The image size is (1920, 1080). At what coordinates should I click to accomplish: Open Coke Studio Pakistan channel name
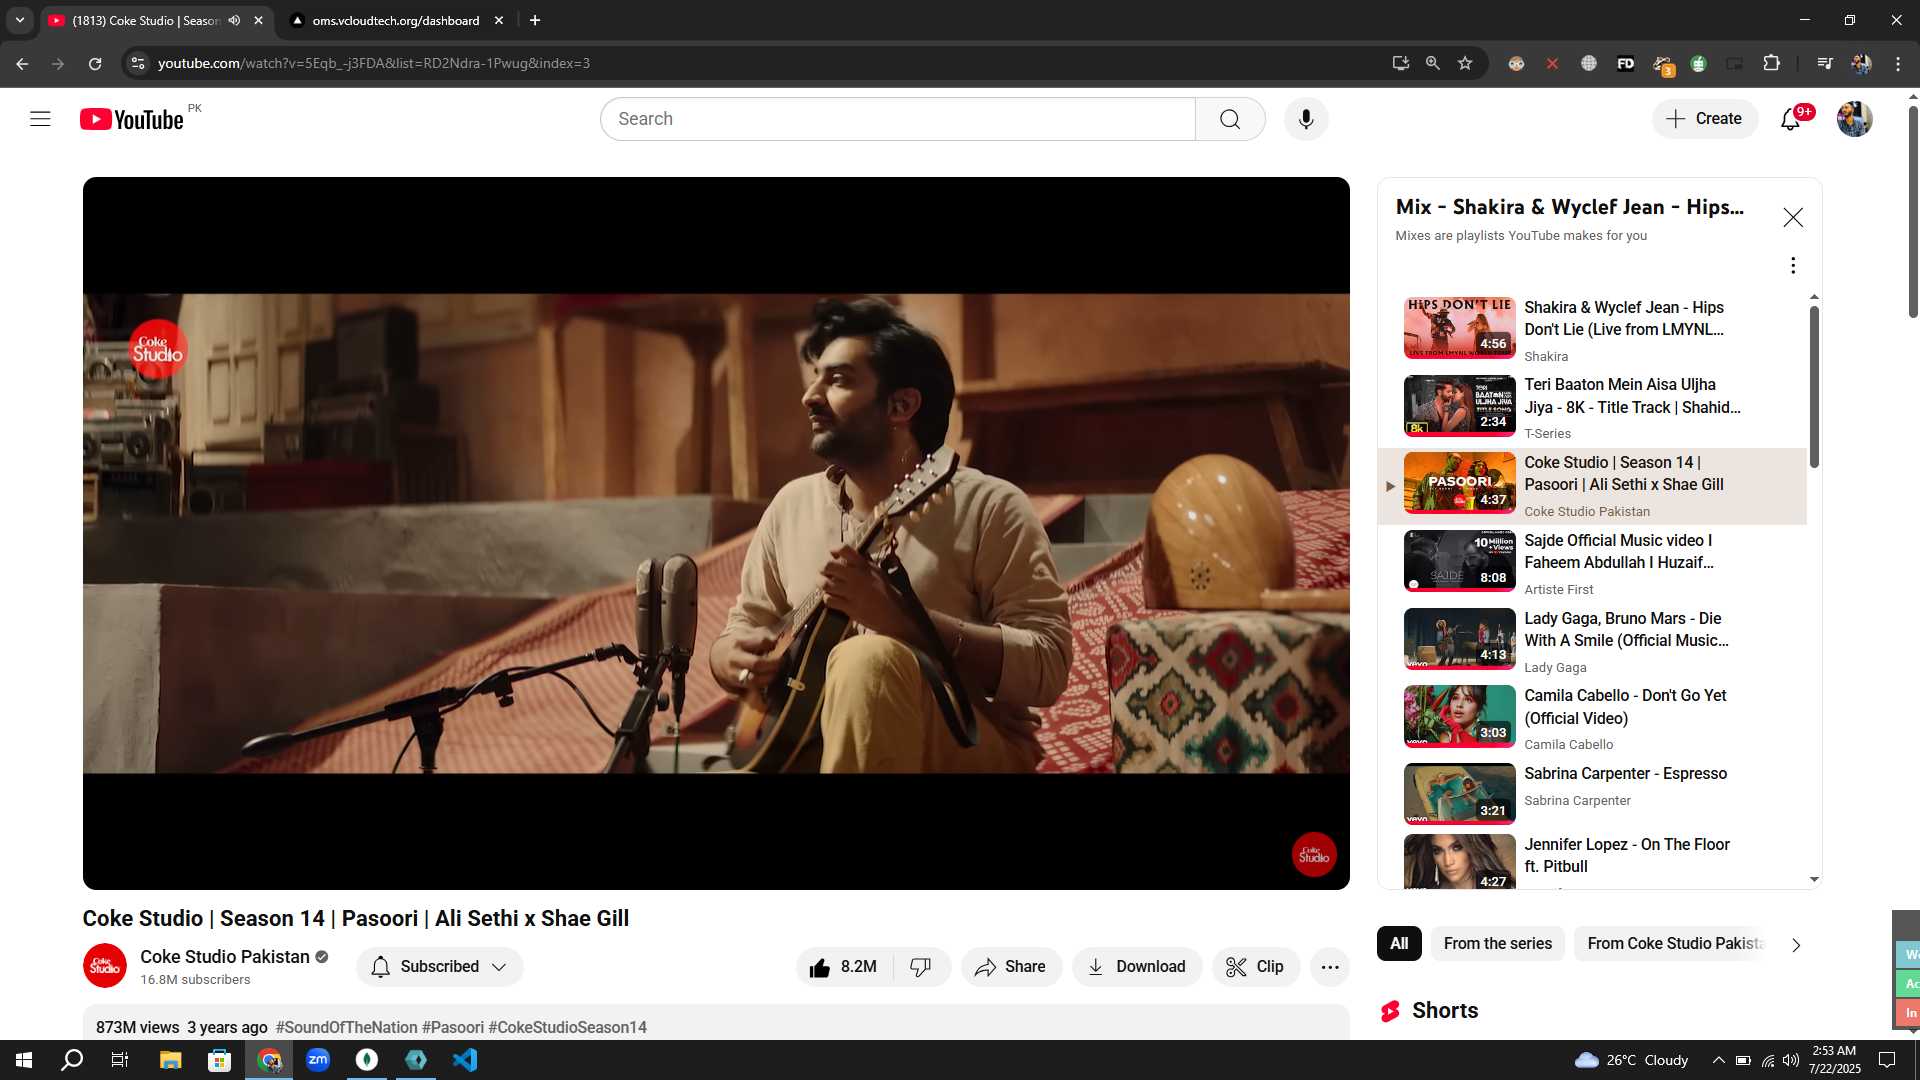click(225, 957)
